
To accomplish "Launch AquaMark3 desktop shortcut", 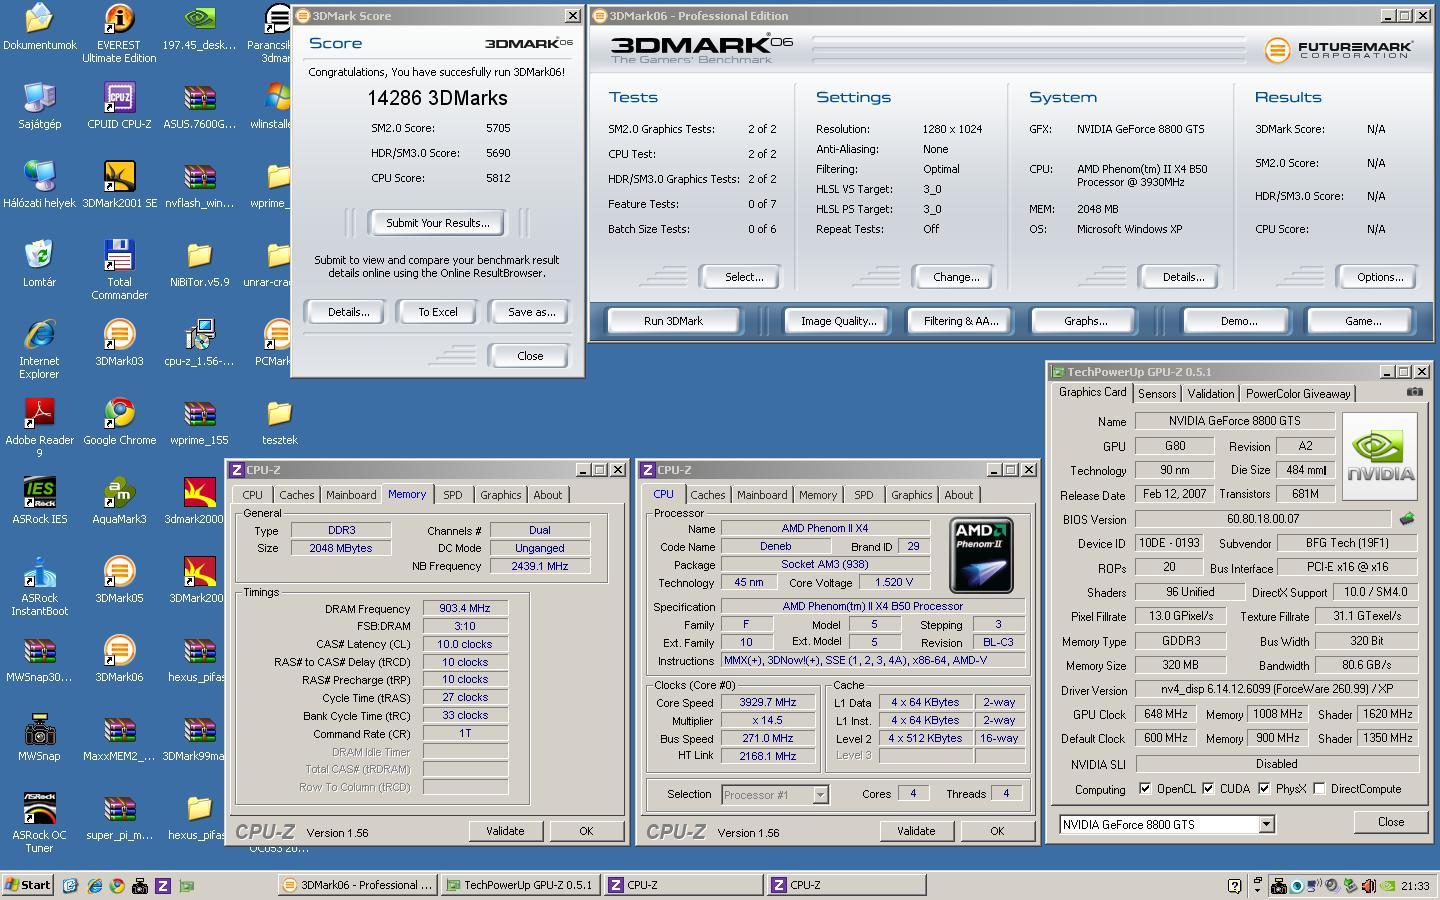I will [x=119, y=500].
